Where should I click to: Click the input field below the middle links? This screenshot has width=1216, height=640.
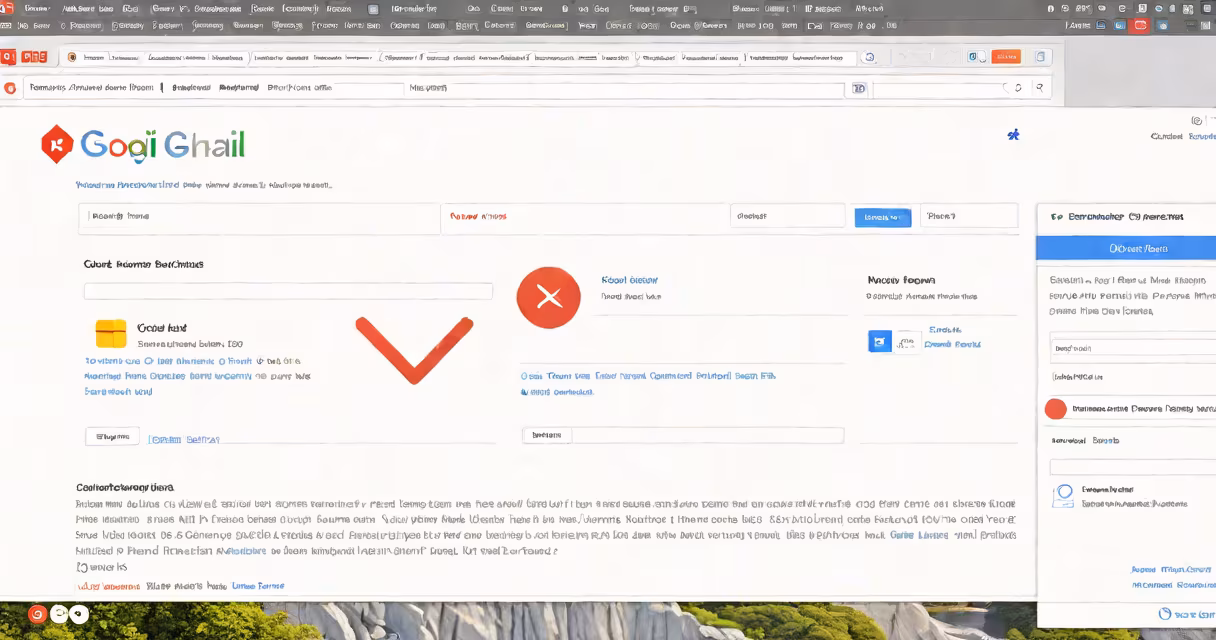point(683,435)
